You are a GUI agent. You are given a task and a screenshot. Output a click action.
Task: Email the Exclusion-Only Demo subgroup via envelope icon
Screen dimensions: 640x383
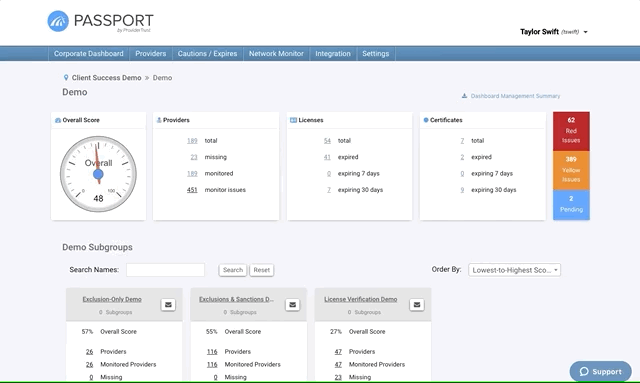pyautogui.click(x=168, y=305)
